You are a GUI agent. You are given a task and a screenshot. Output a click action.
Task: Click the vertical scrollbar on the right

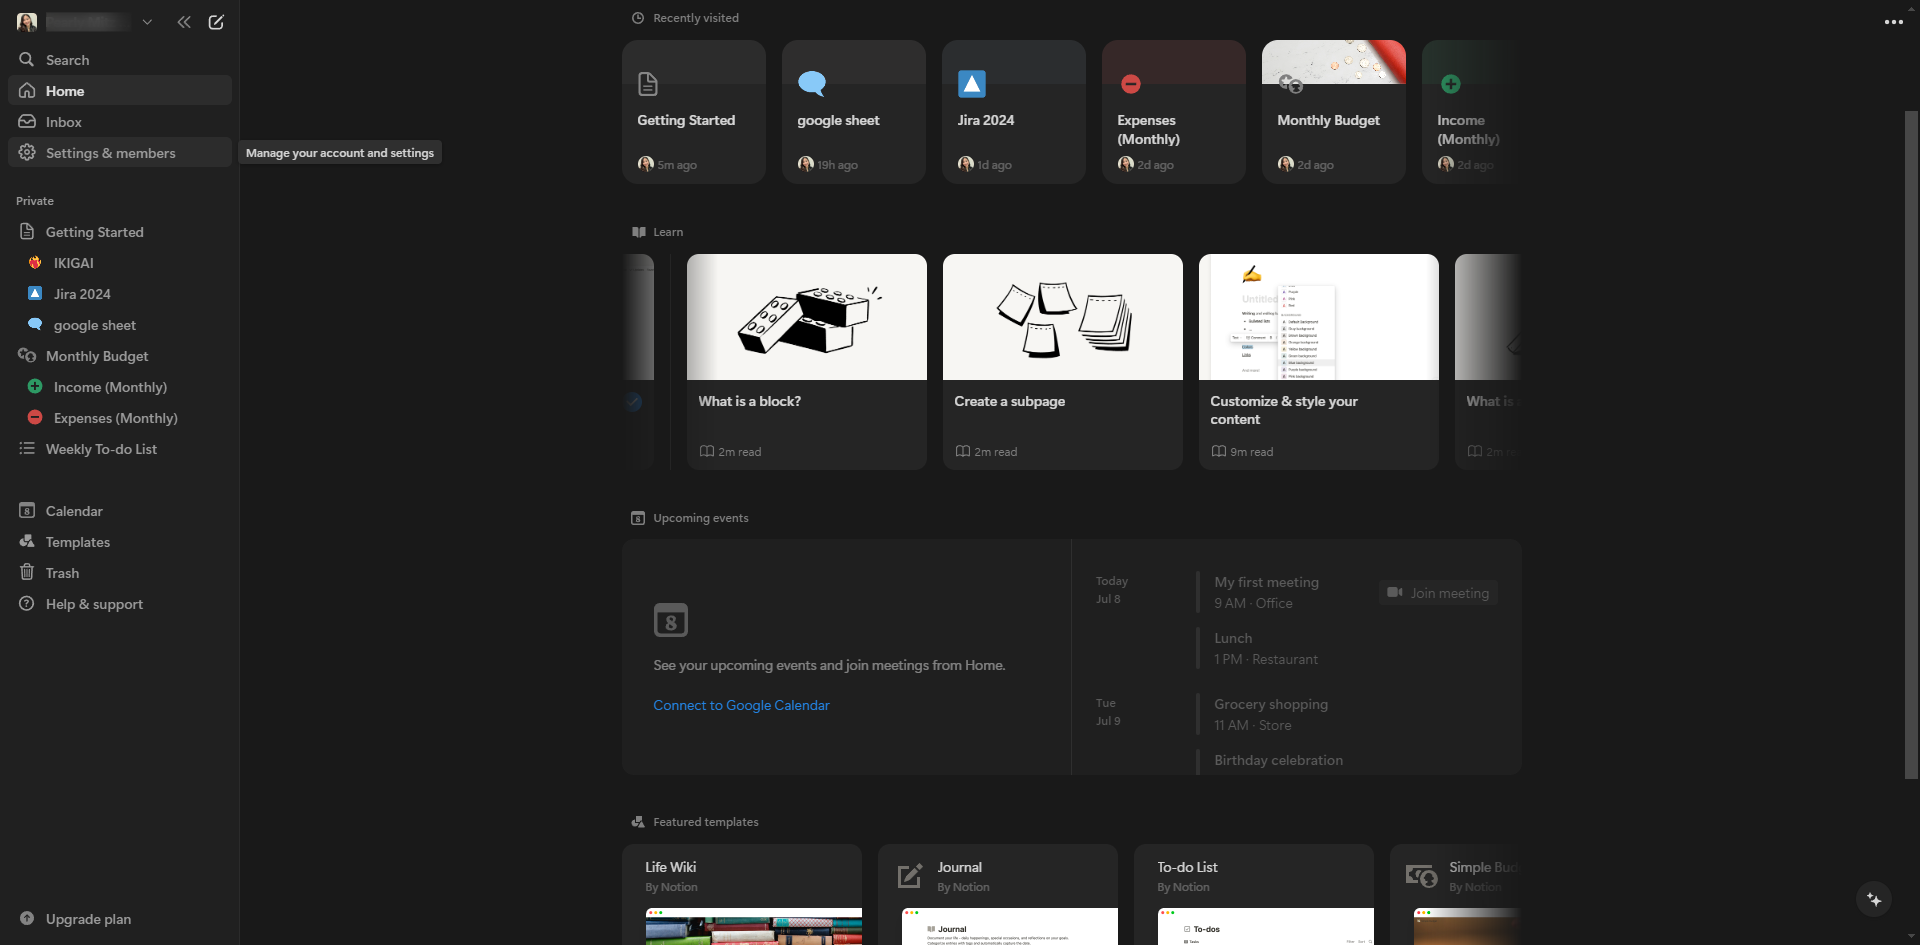tap(1910, 440)
